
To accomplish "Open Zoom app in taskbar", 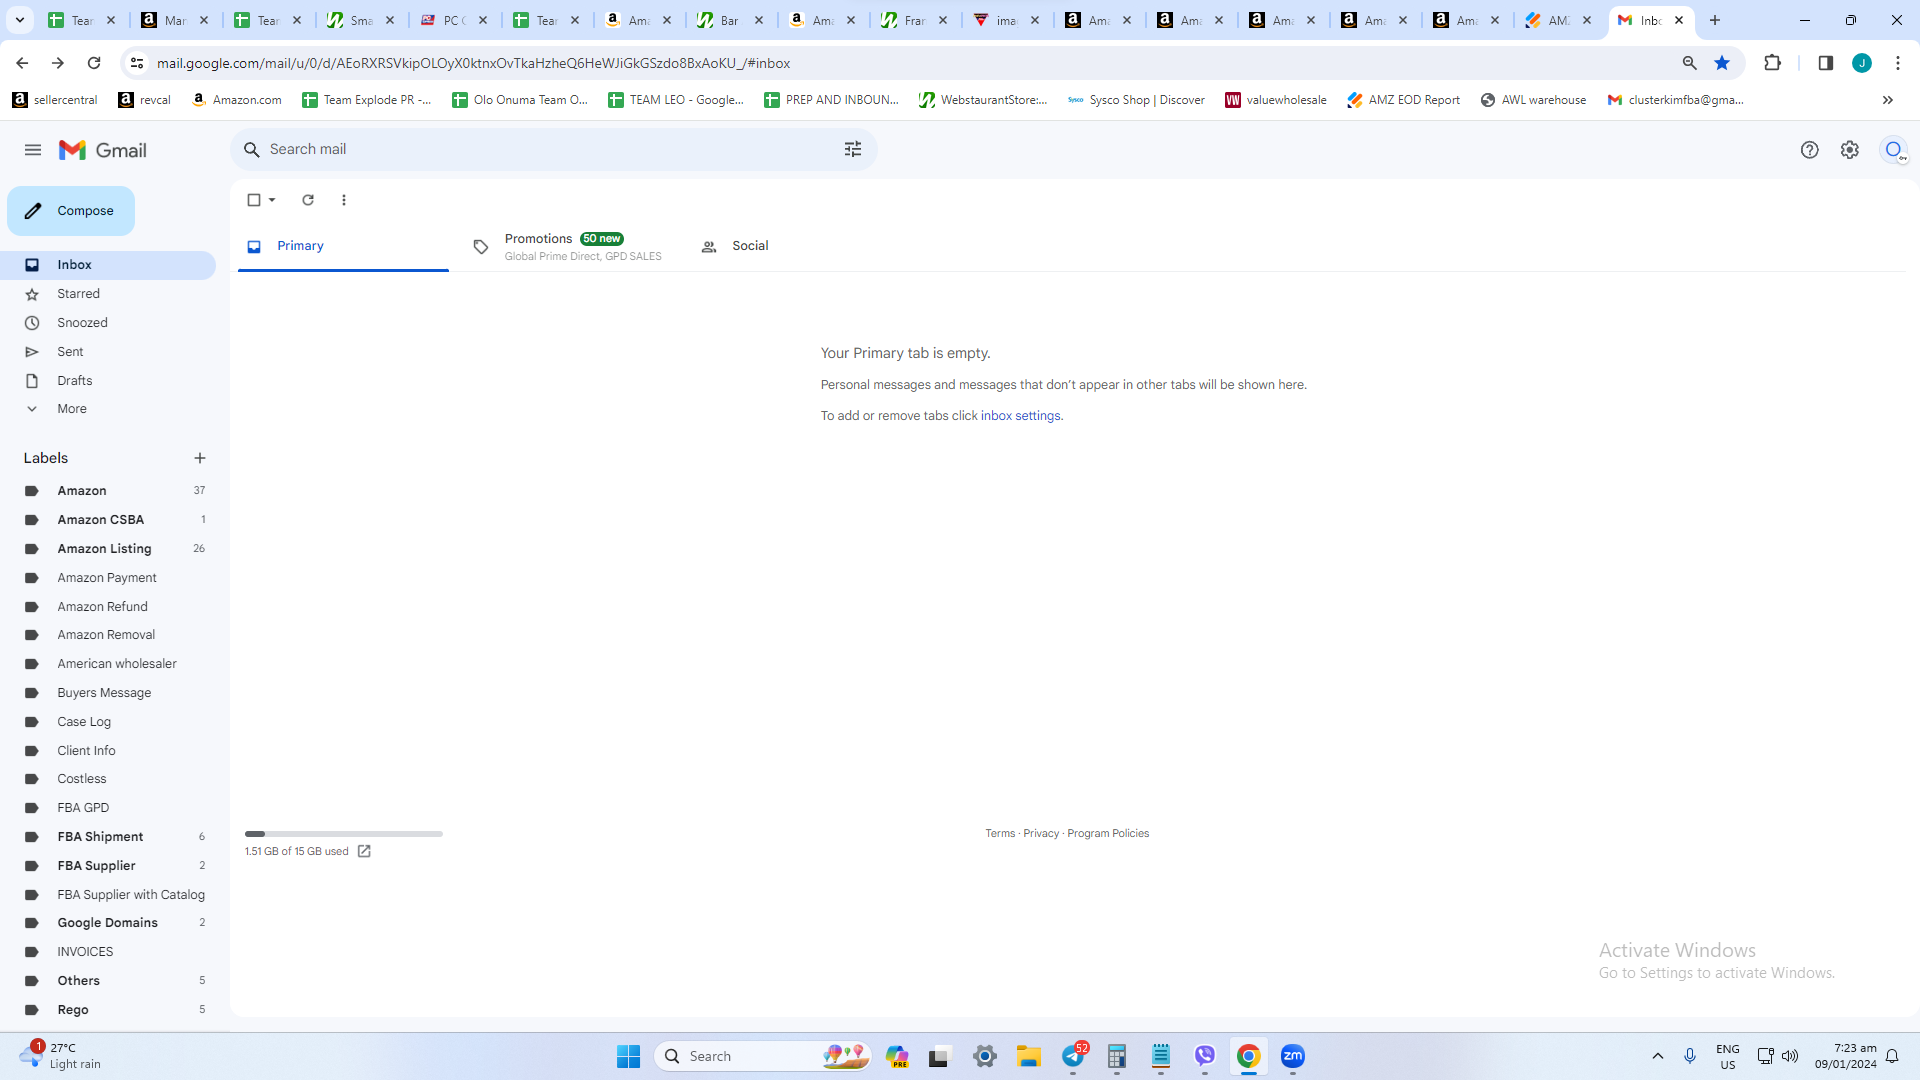I will point(1293,1056).
